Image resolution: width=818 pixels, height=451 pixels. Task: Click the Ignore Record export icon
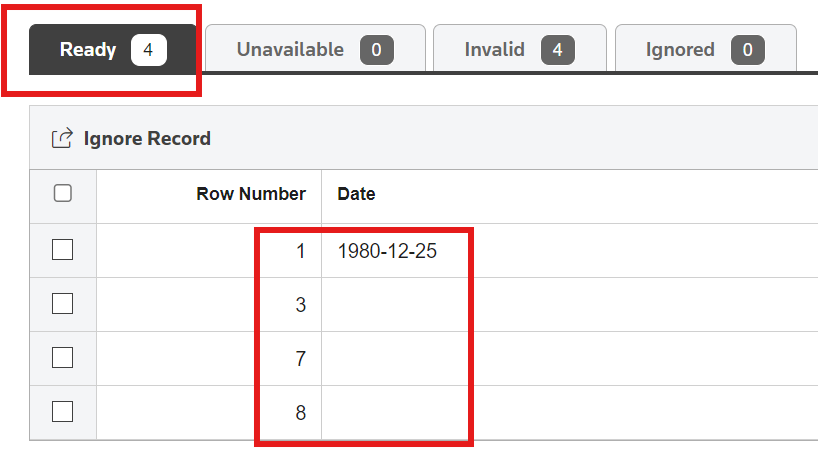(x=62, y=139)
